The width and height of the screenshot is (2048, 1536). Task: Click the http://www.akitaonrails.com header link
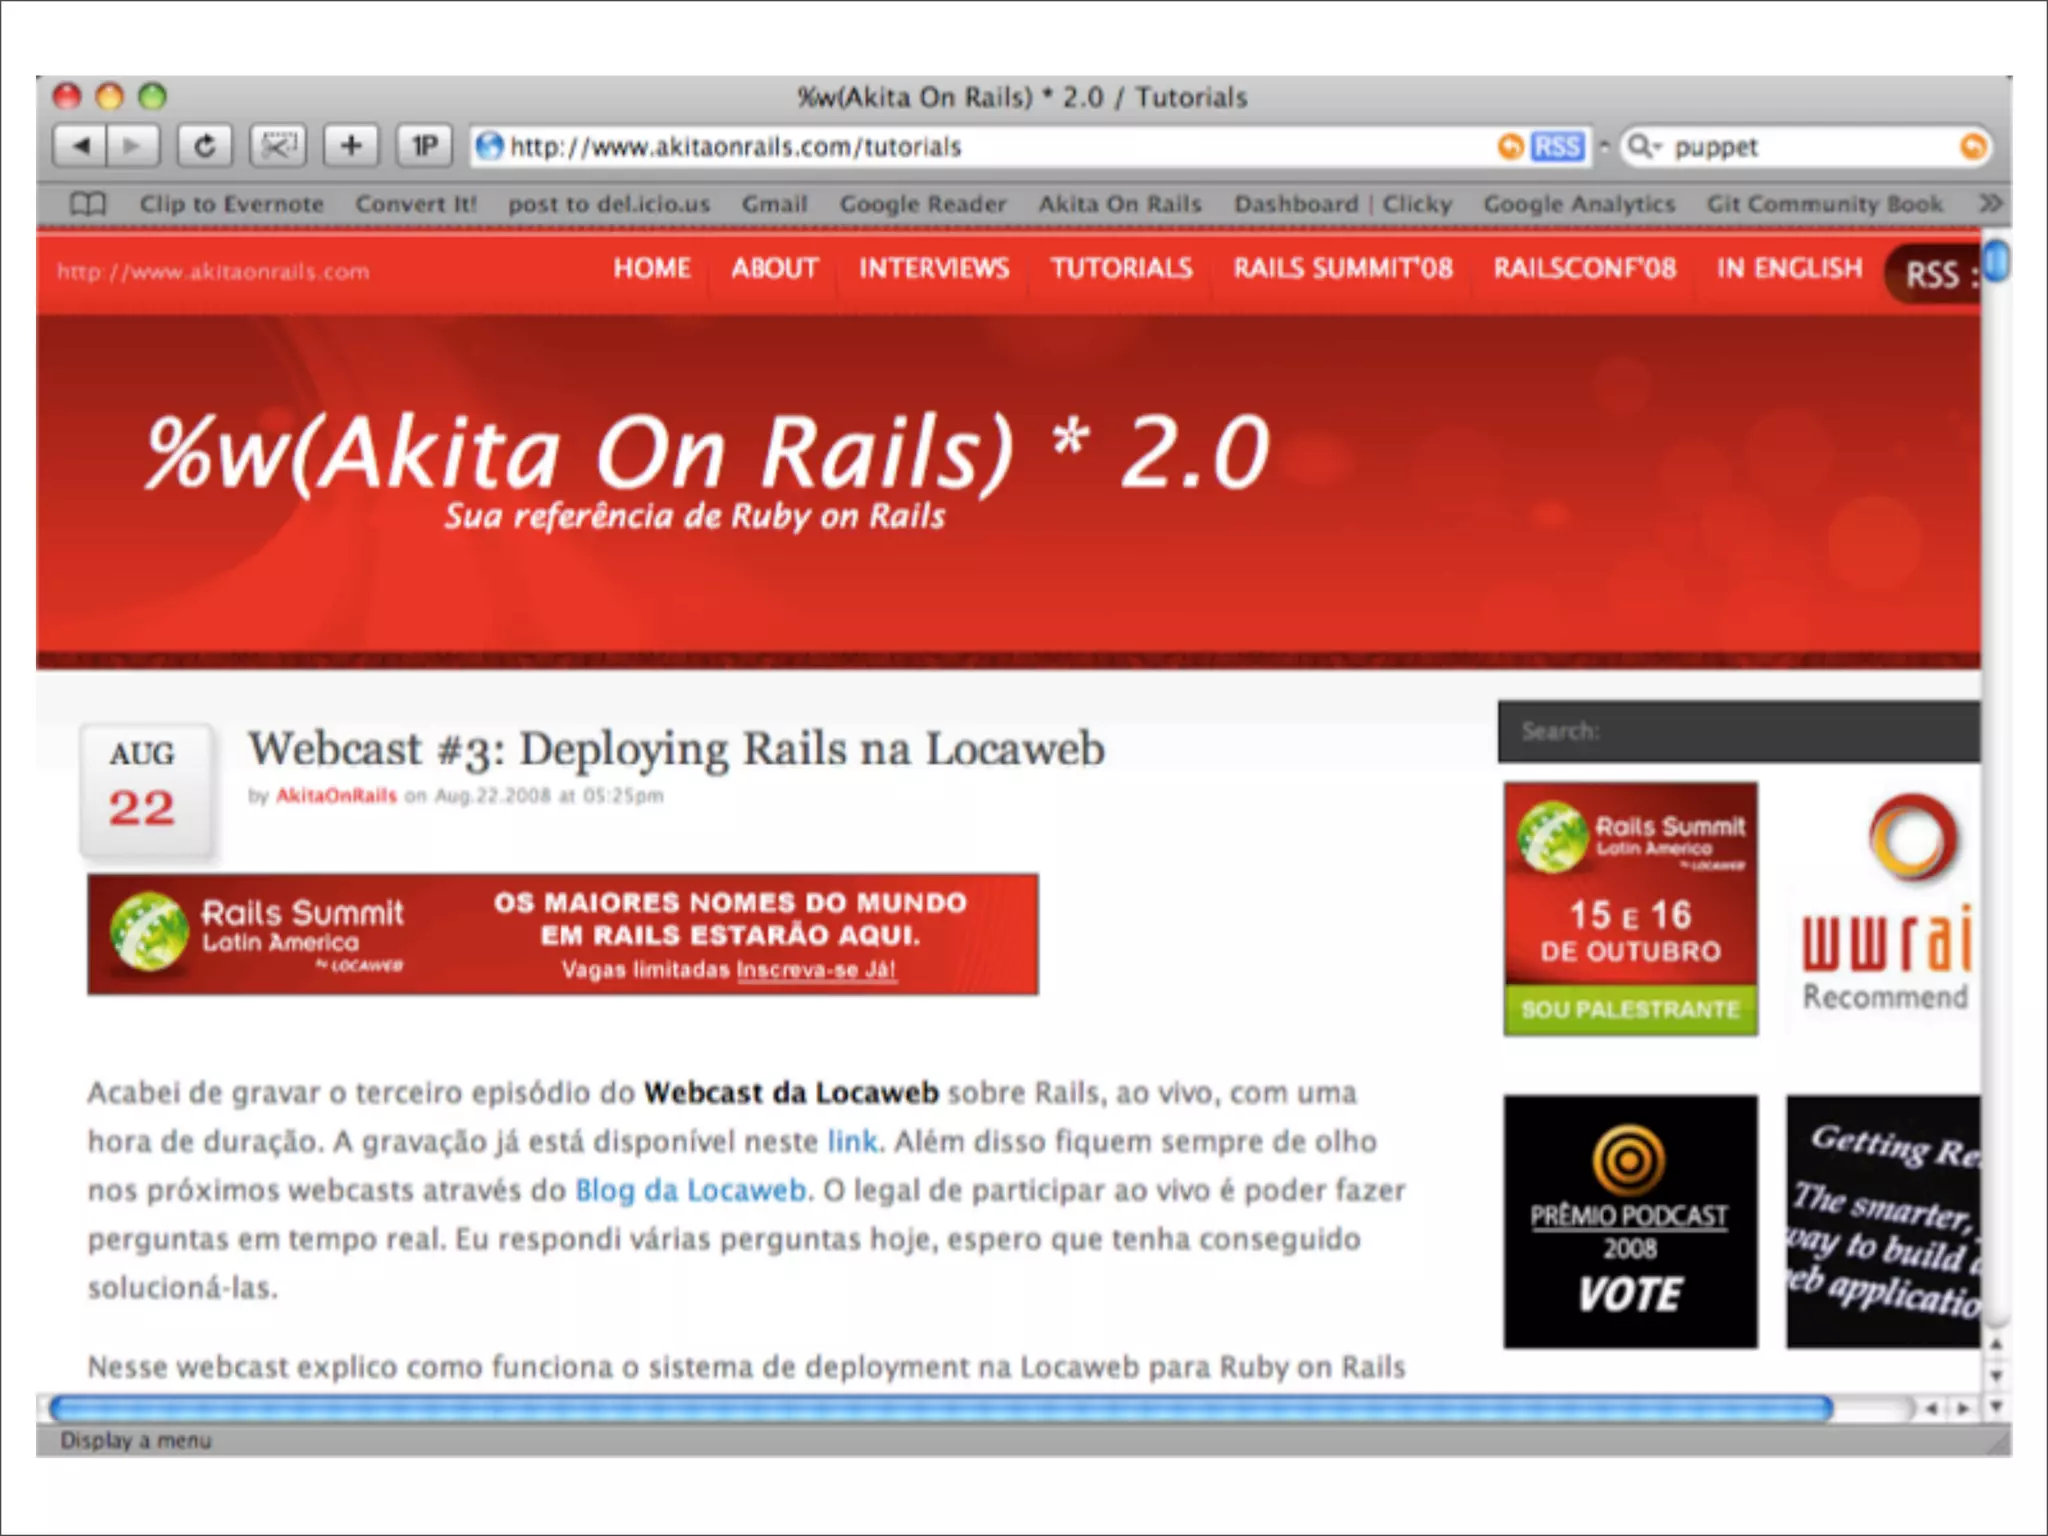click(213, 272)
